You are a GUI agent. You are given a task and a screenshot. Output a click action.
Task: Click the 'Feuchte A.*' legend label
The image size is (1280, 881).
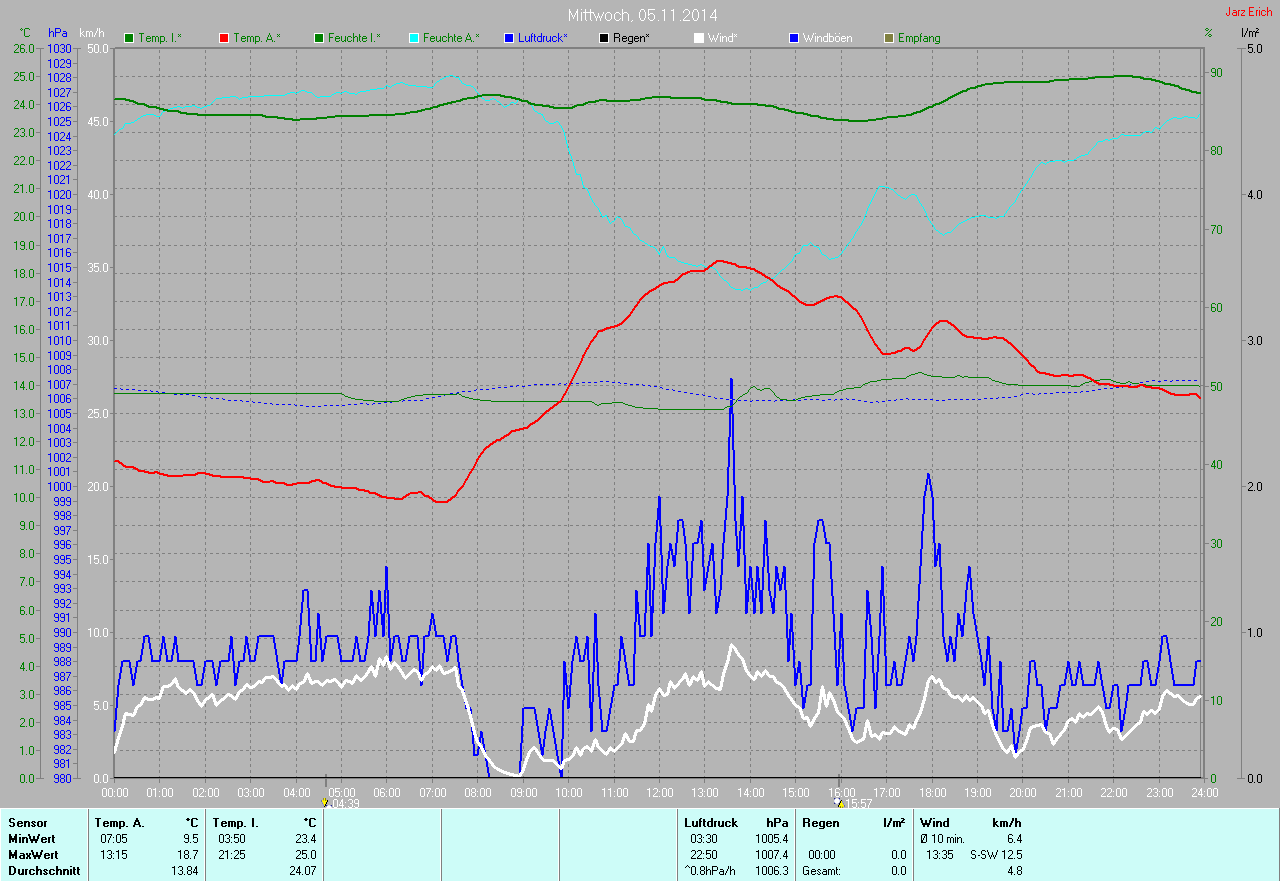[451, 38]
